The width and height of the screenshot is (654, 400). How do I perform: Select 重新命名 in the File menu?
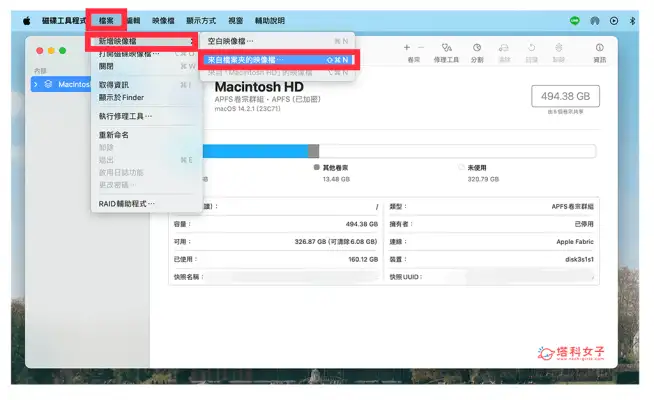145,135
